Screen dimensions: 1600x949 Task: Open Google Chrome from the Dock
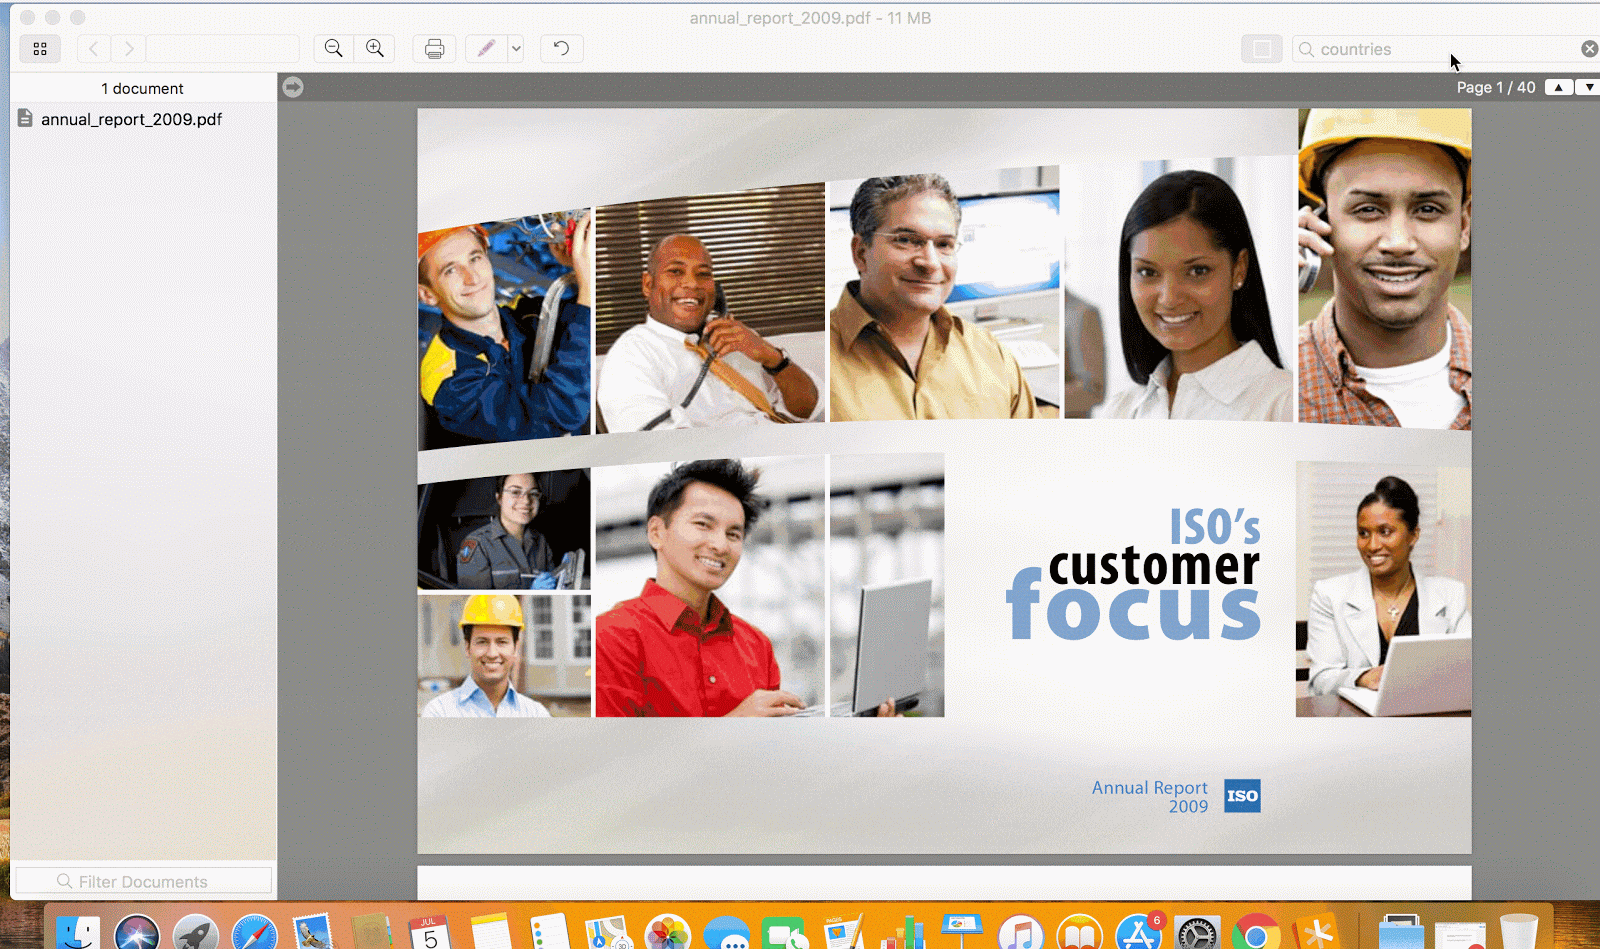coord(1257,933)
